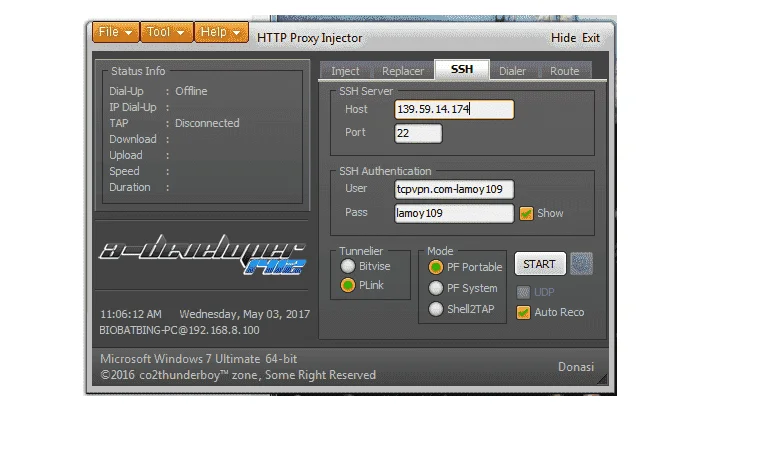Click Hide in the title bar

pyautogui.click(x=563, y=38)
